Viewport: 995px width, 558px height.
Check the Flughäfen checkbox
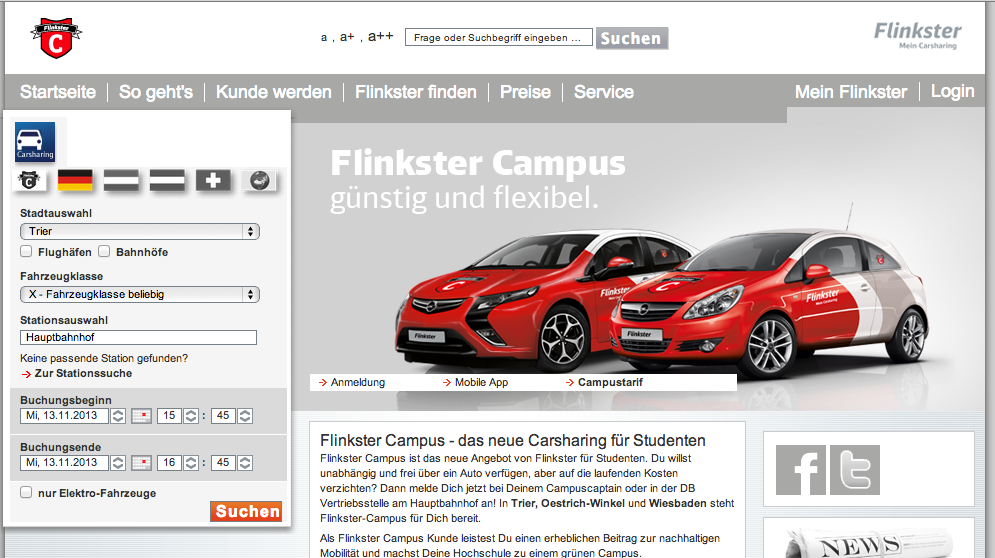pyautogui.click(x=26, y=251)
